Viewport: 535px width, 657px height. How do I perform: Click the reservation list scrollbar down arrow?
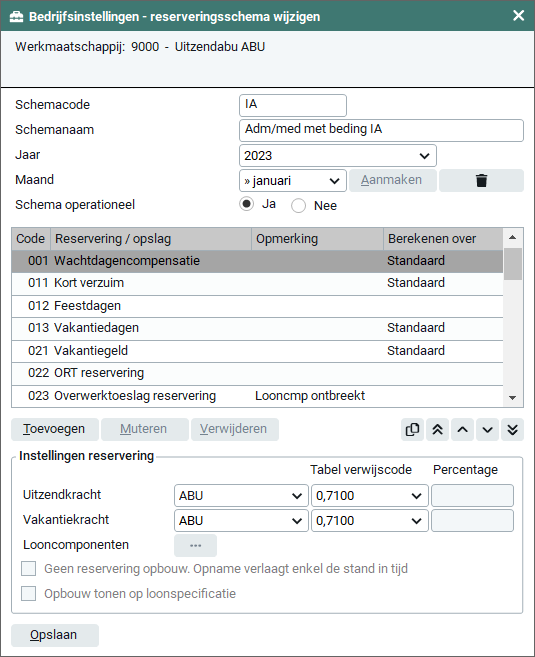(x=512, y=398)
